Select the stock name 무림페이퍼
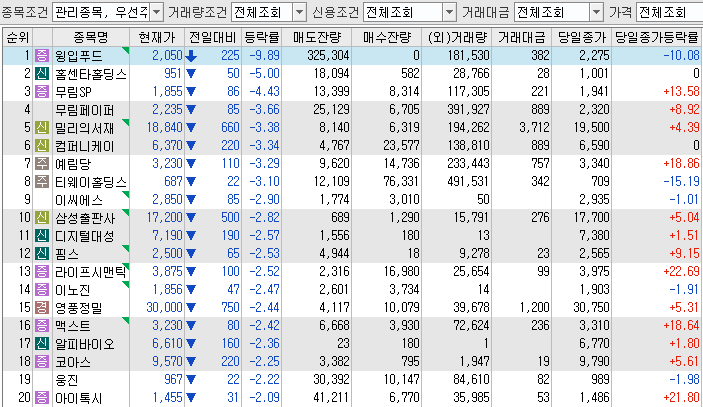Viewport: 703px width, 407px height. pyautogui.click(x=84, y=110)
